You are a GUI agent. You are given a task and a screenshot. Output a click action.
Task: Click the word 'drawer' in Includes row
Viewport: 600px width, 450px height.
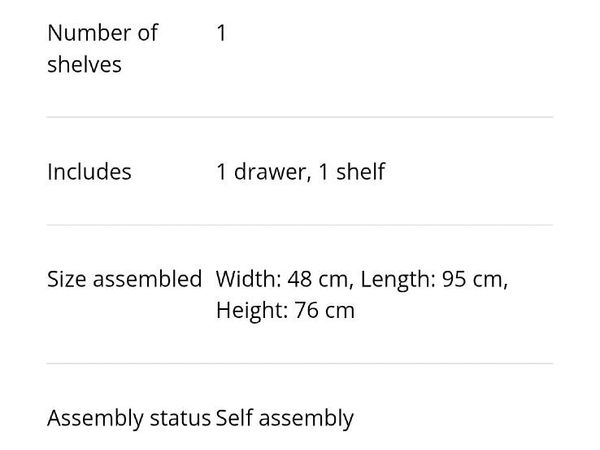pos(270,171)
